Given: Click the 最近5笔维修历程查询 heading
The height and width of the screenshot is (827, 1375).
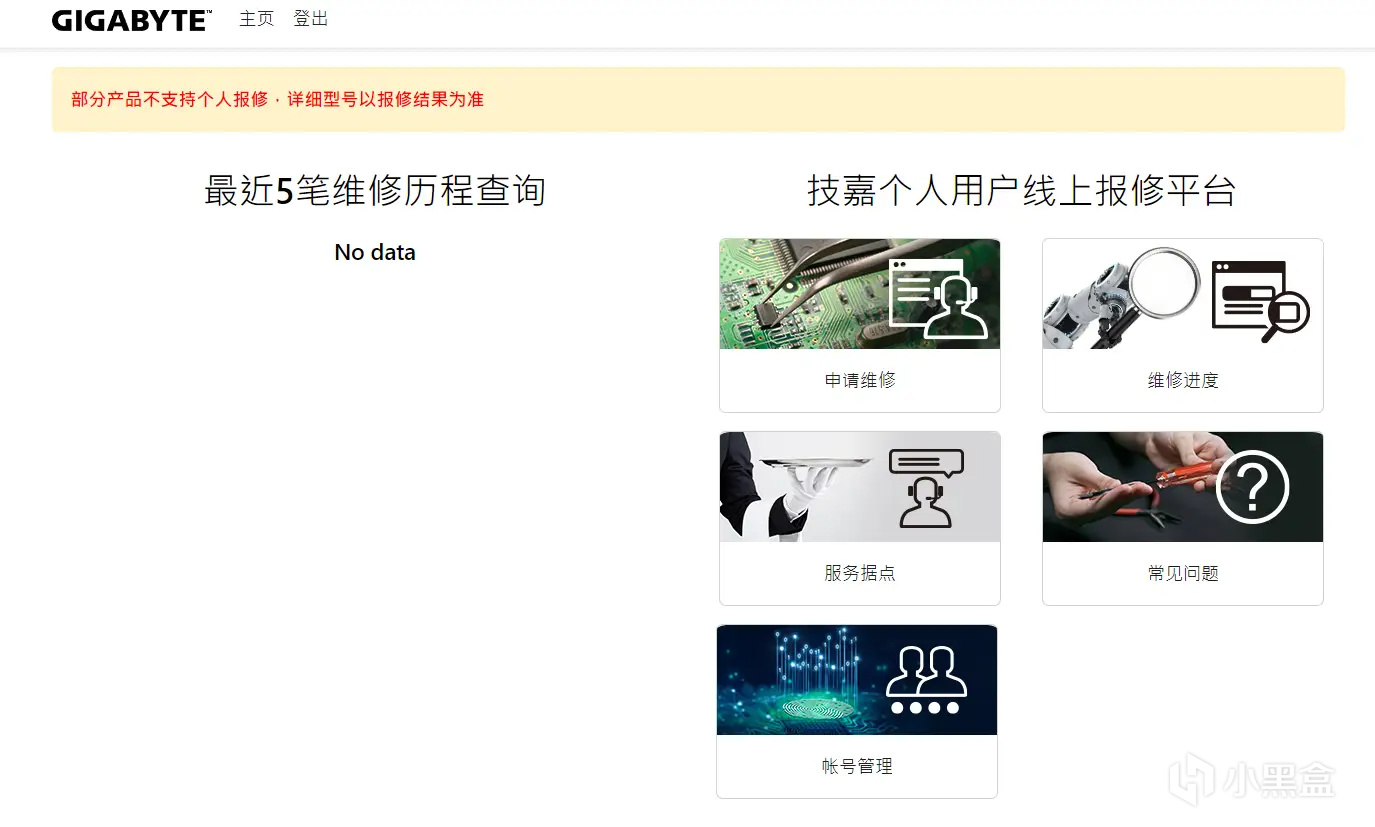Looking at the screenshot, I should coord(375,190).
